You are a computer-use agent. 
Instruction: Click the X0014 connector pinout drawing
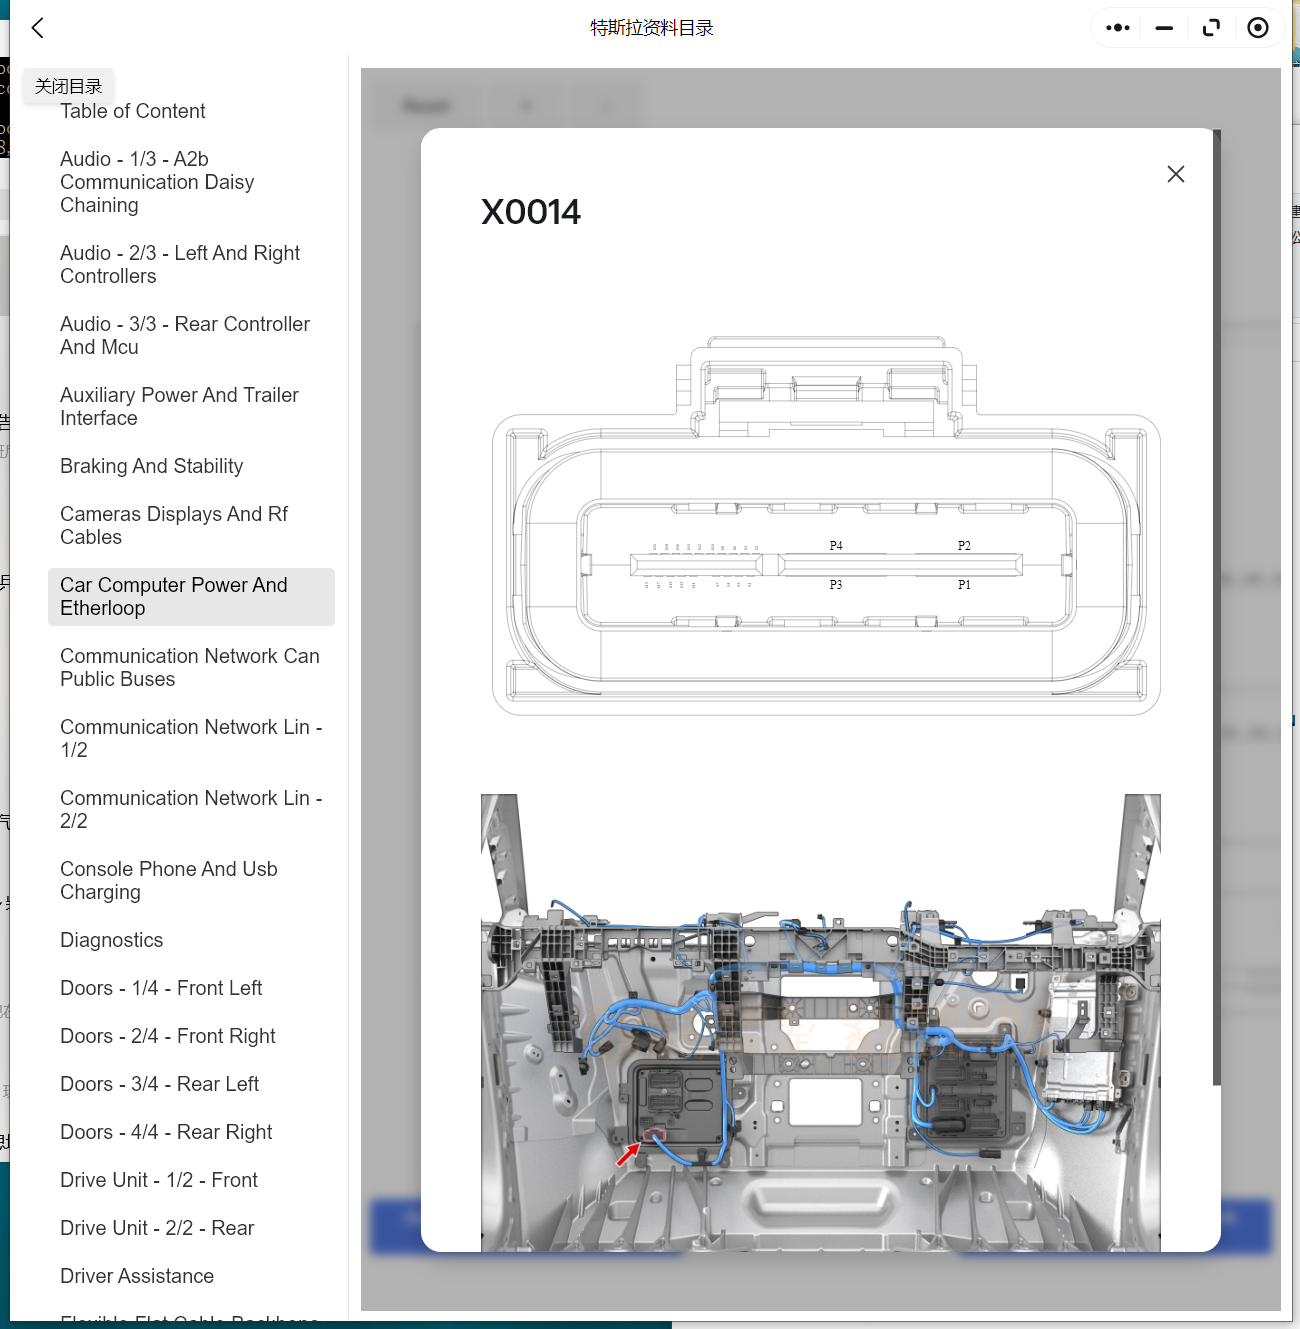coord(826,526)
